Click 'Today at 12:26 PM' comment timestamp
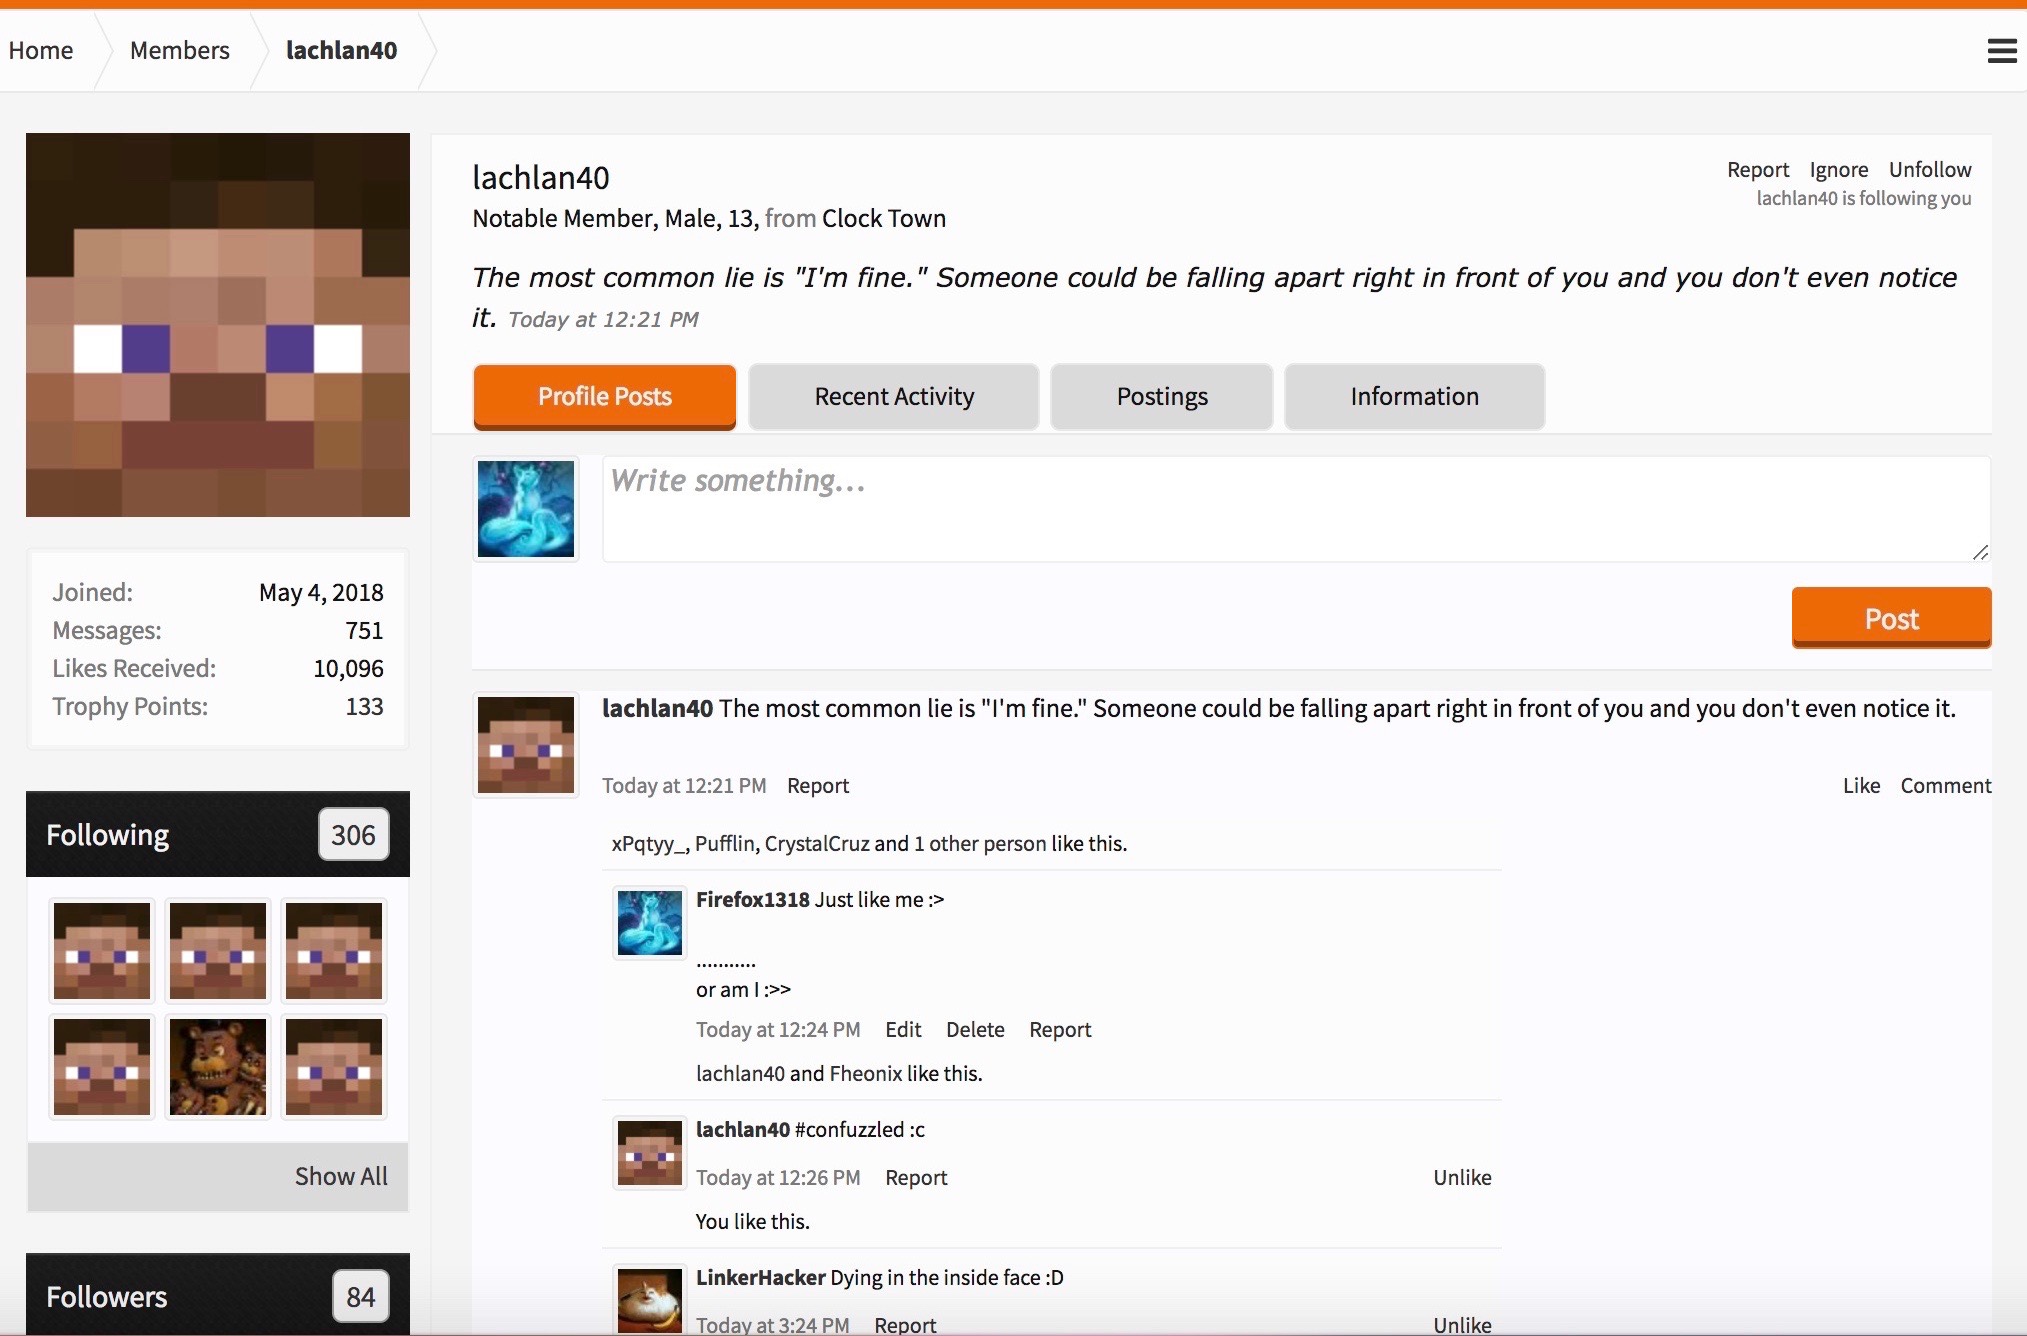The image size is (2027, 1336). tap(778, 1178)
